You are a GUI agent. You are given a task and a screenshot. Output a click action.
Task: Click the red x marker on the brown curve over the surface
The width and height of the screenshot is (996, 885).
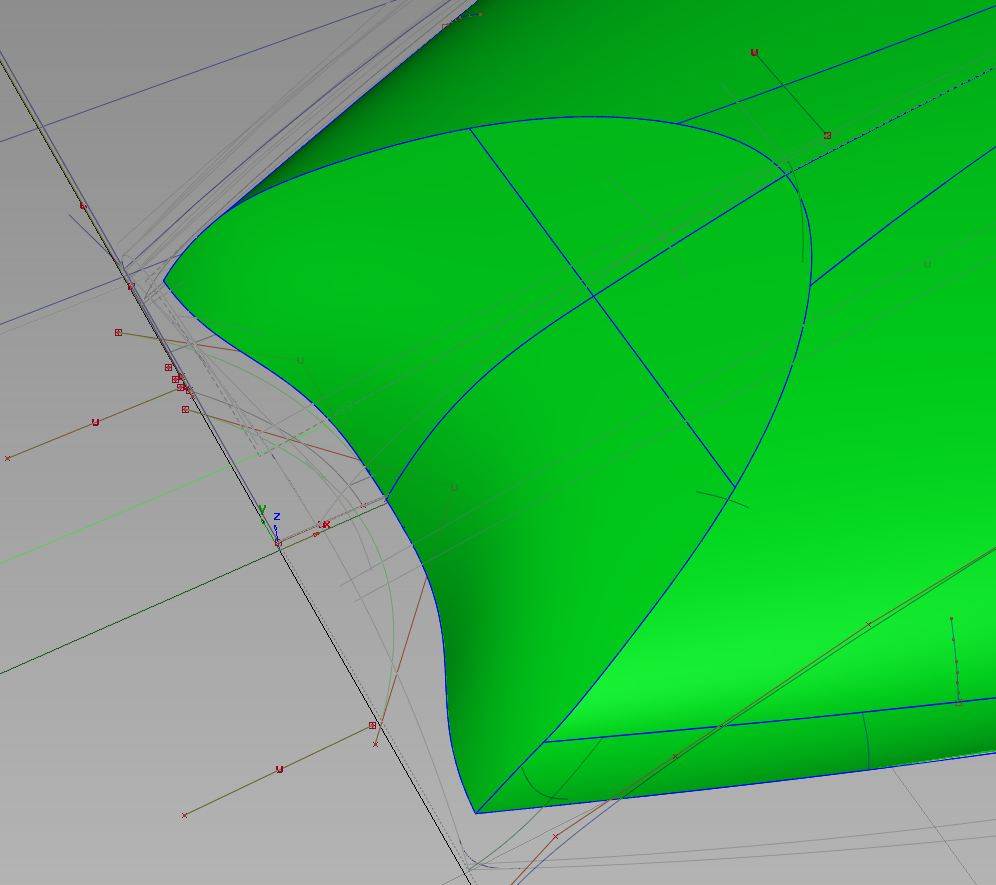[868, 624]
